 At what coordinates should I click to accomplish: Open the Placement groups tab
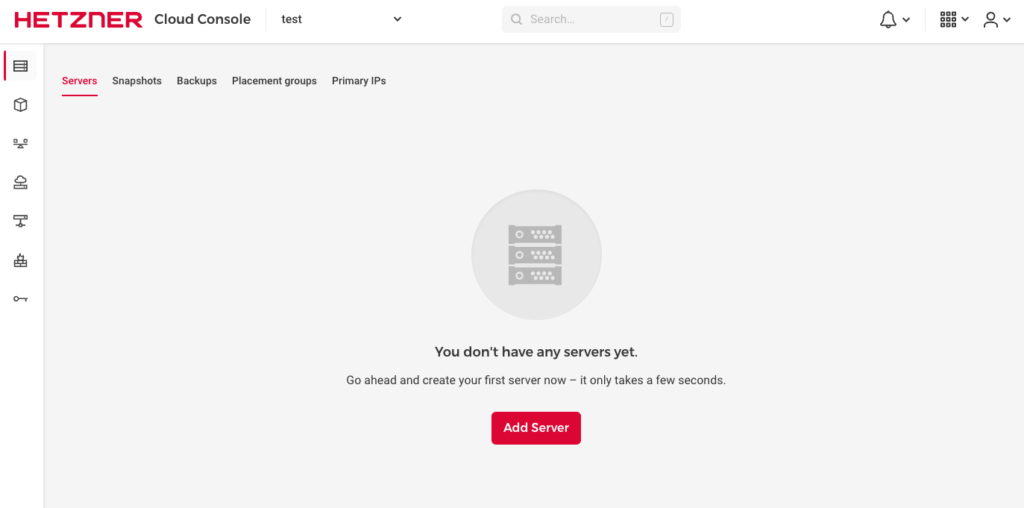pos(274,81)
